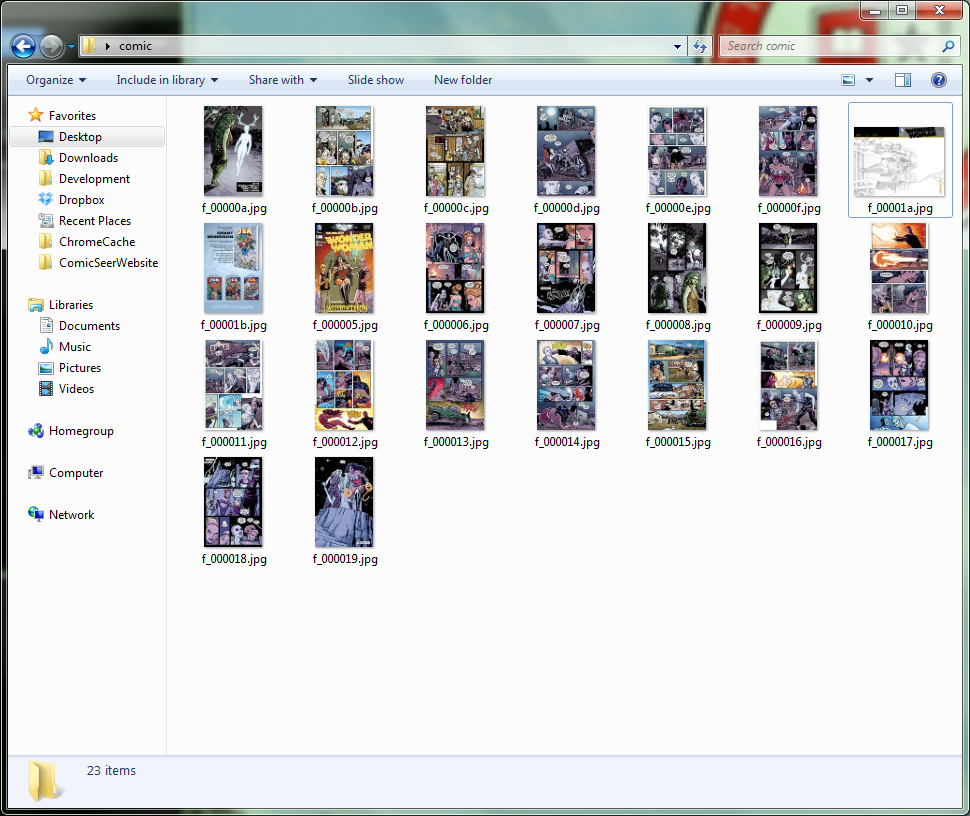Open the recent pages dropdown arrow
The height and width of the screenshot is (816, 970).
coord(71,46)
